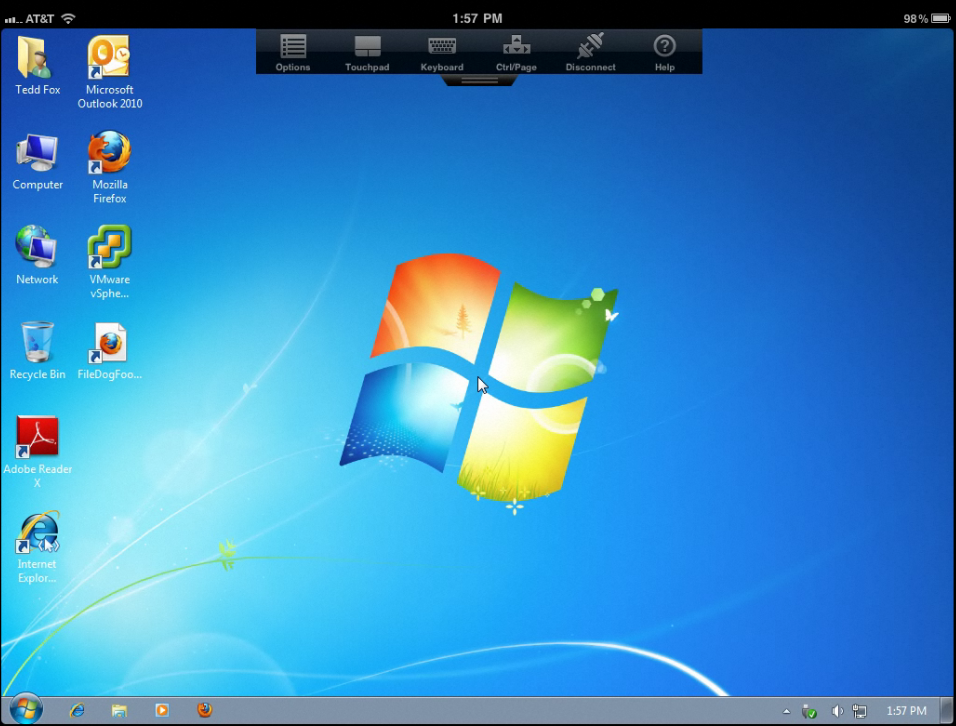Show the on-screen Keyboard

pyautogui.click(x=441, y=53)
